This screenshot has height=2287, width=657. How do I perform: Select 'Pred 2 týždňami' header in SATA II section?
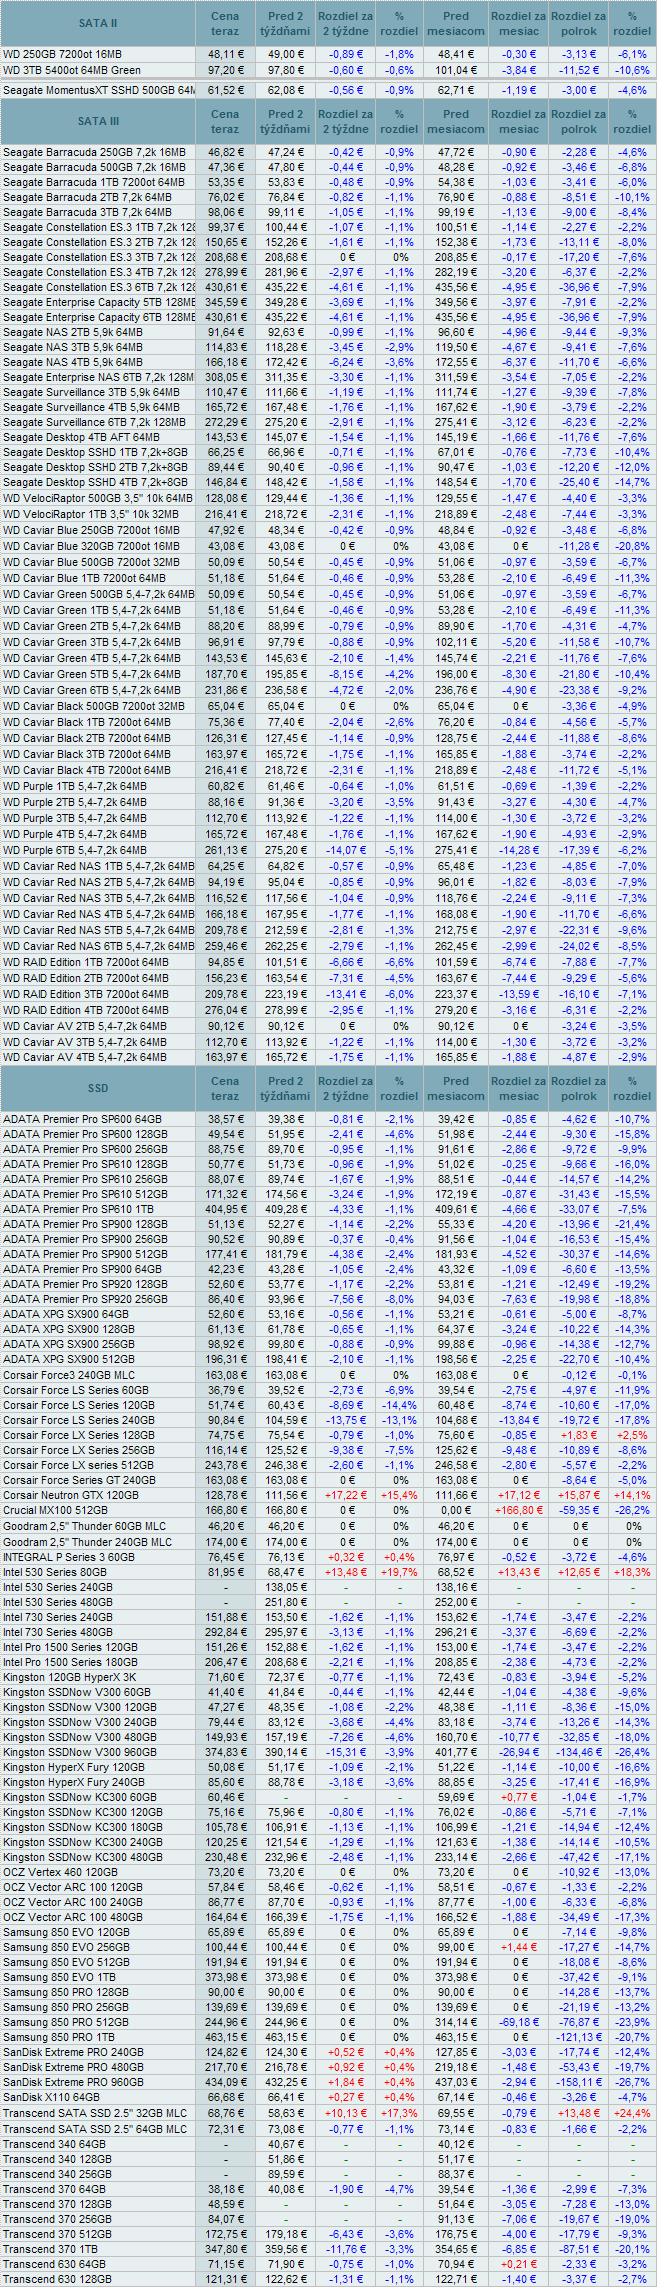click(x=284, y=23)
